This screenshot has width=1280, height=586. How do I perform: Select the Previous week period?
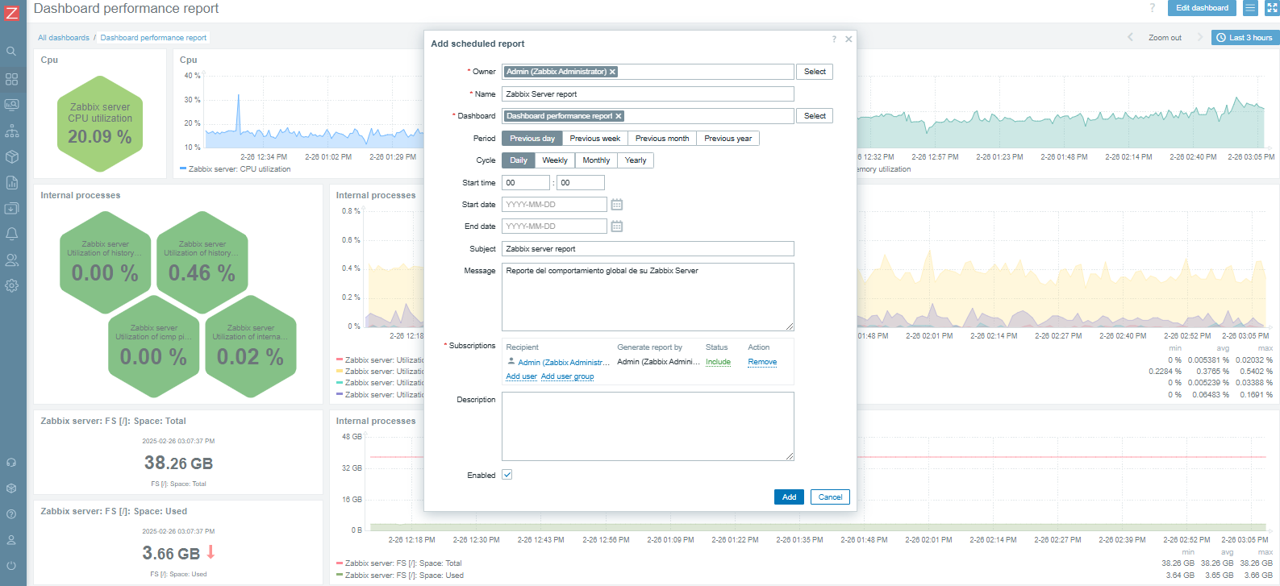click(595, 138)
